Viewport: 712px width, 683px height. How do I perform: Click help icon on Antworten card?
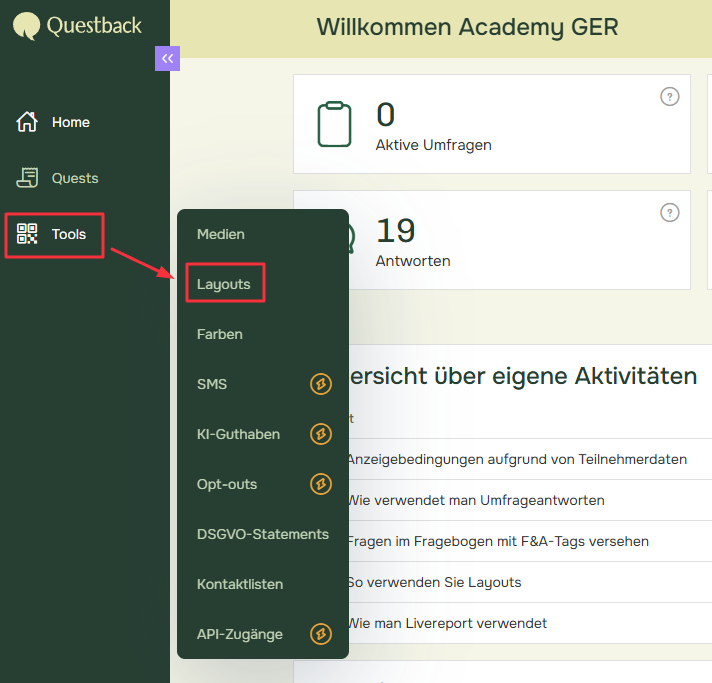pyautogui.click(x=670, y=213)
